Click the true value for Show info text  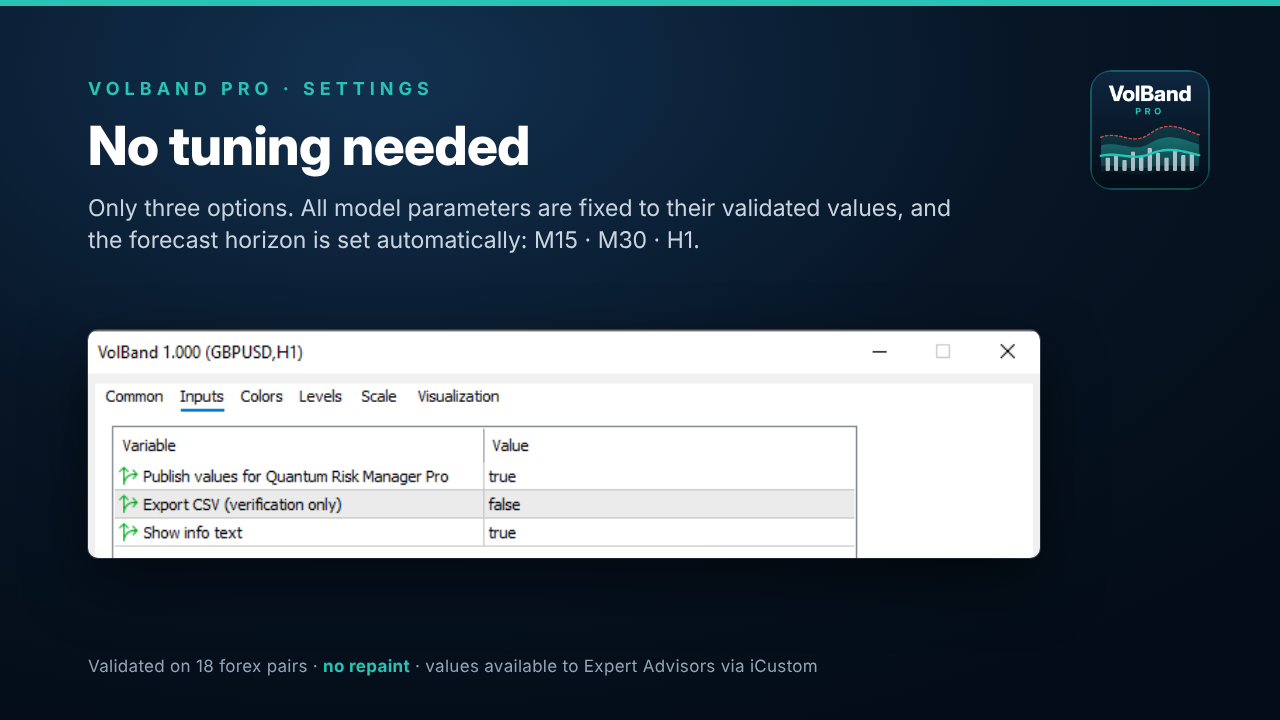pyautogui.click(x=502, y=533)
